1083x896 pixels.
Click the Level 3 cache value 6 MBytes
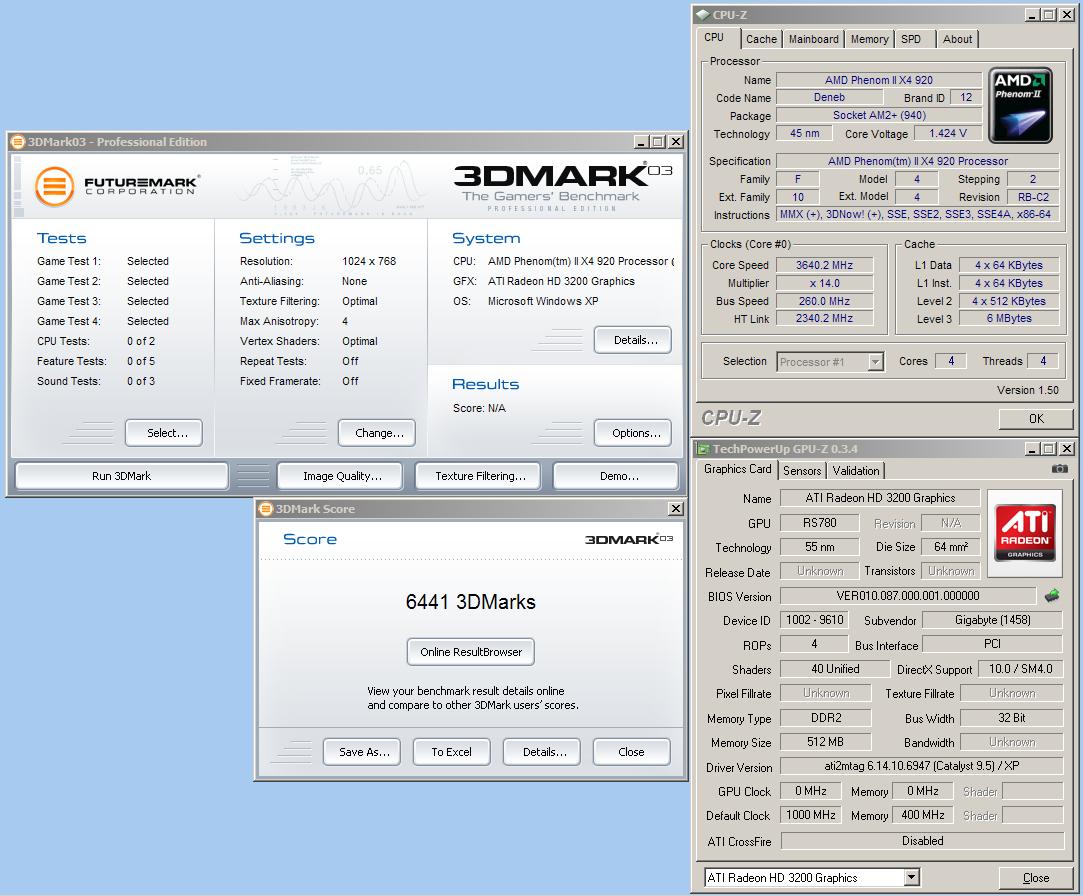[x=1008, y=318]
